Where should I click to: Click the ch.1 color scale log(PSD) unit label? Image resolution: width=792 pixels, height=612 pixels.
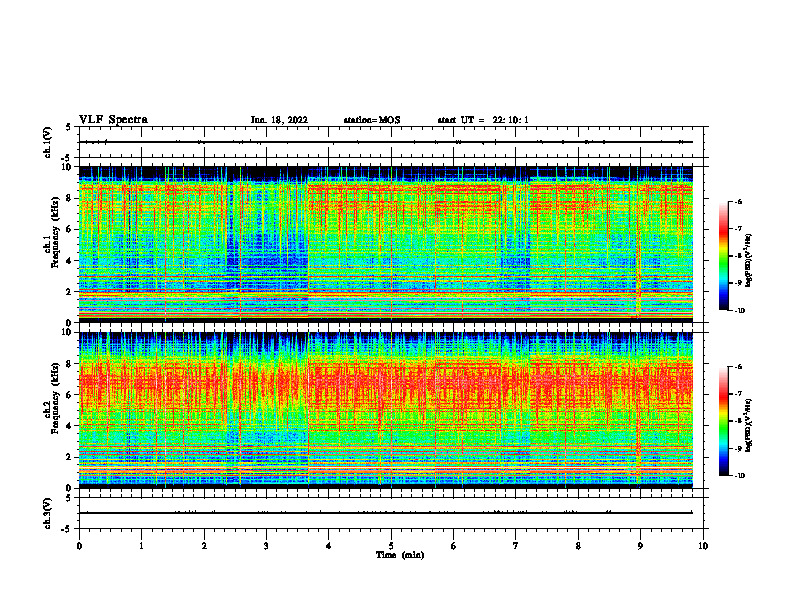tap(749, 260)
